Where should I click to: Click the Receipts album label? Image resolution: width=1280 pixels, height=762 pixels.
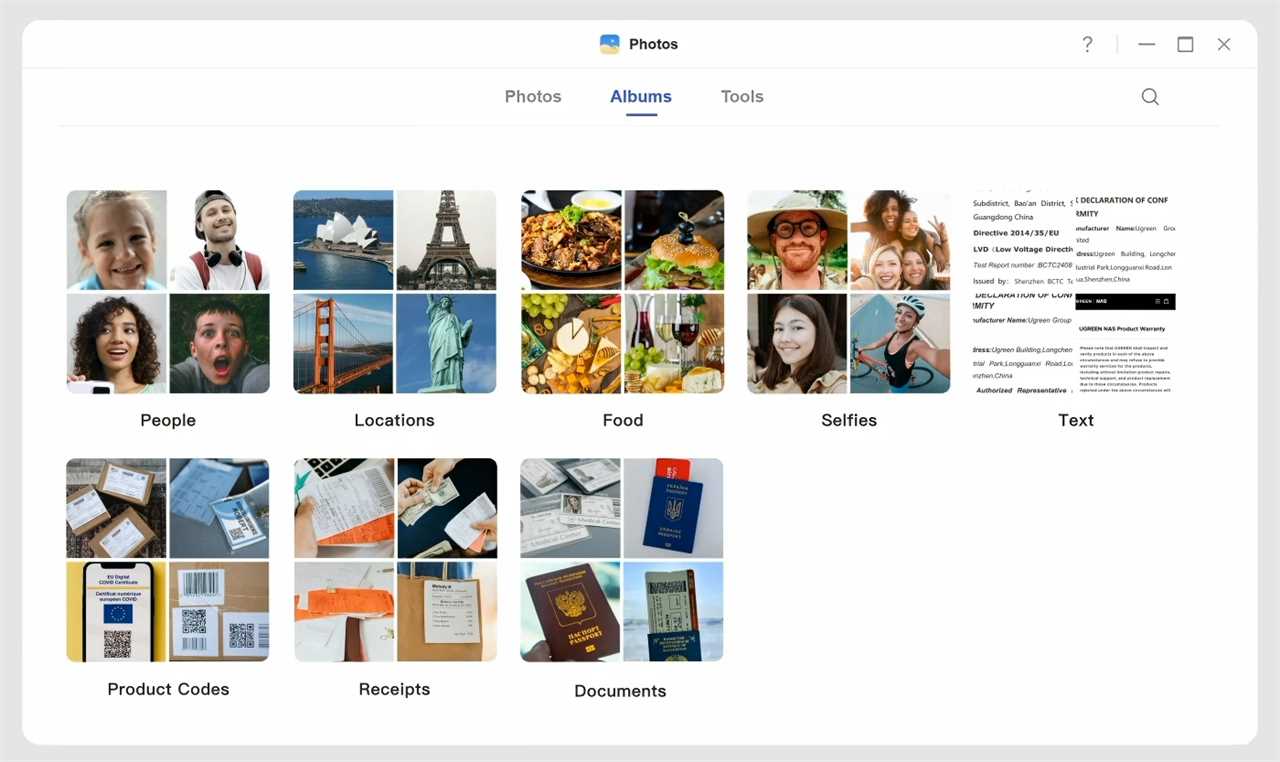pos(394,689)
